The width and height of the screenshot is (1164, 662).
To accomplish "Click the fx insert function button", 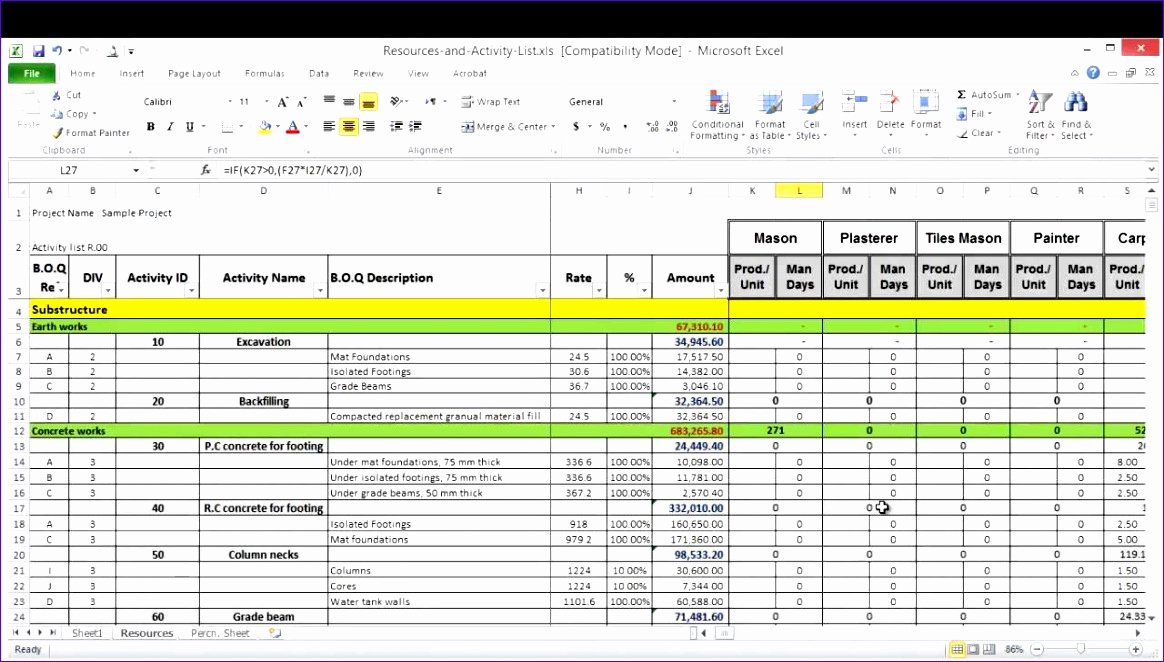I will coord(206,170).
